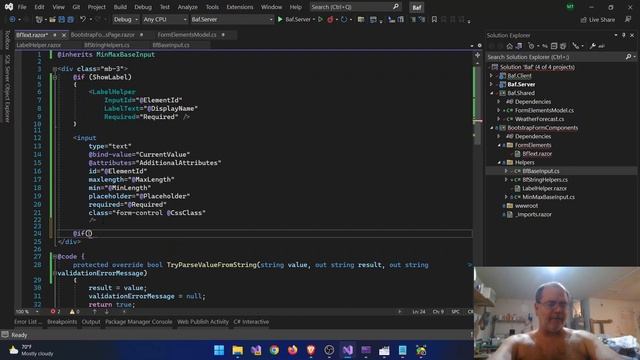Open the Extensions menu
The height and width of the screenshot is (360, 640).
[240, 7]
